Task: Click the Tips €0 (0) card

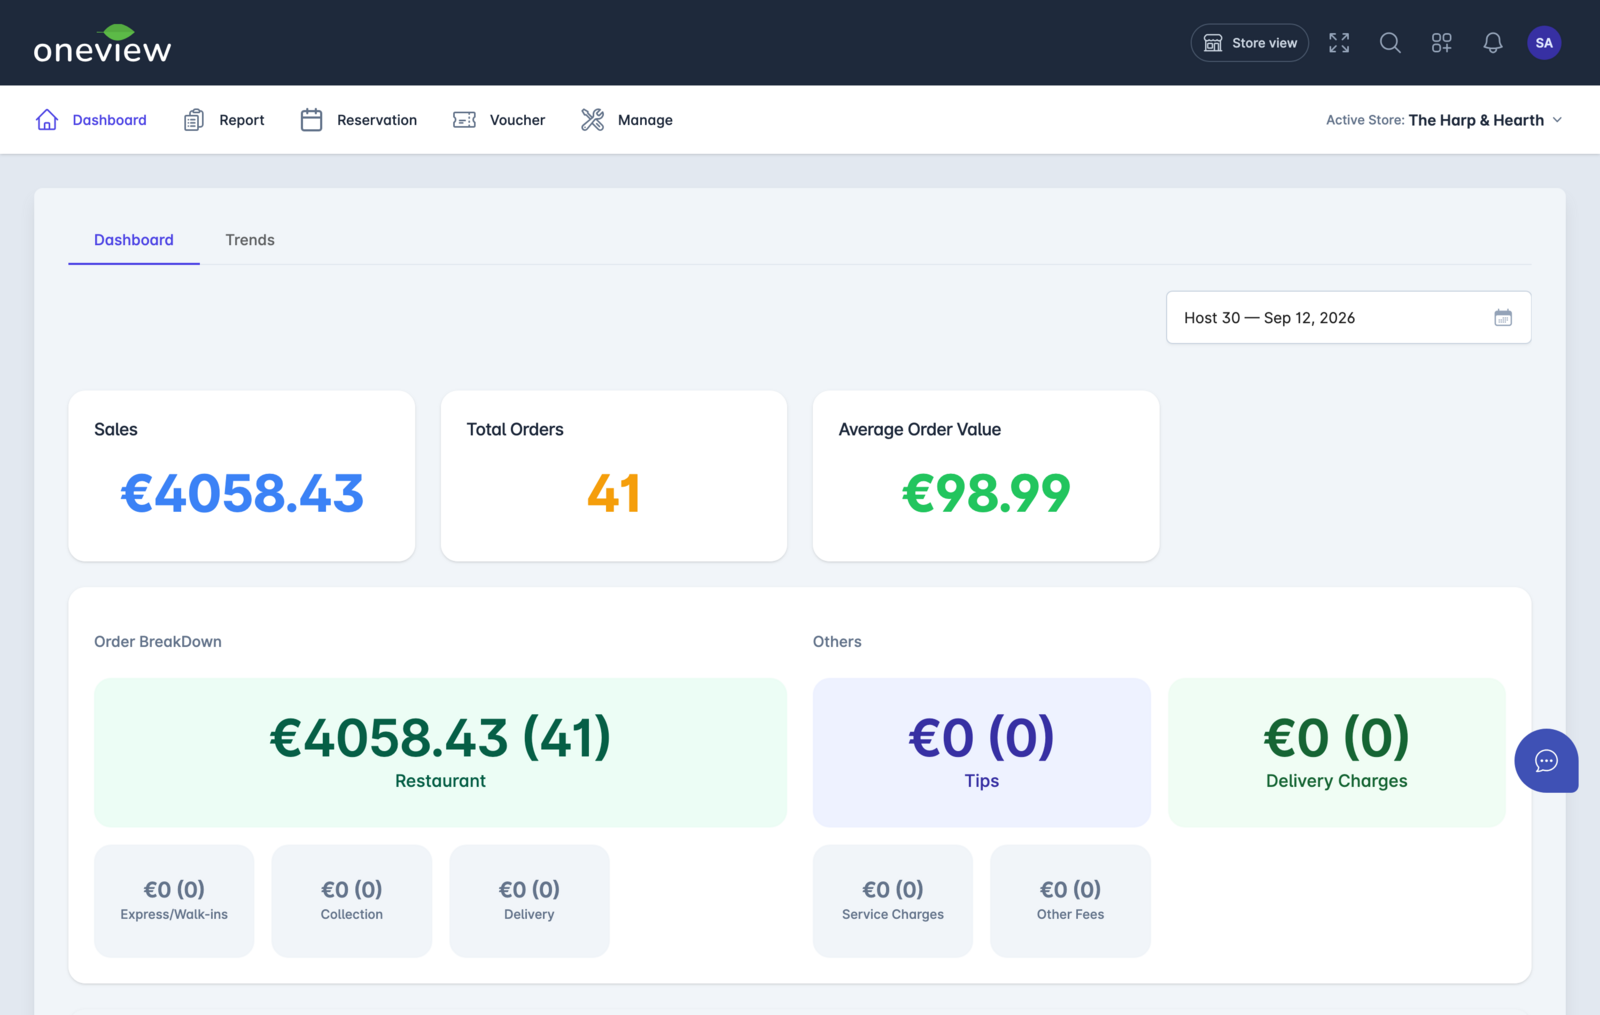Action: click(x=981, y=752)
